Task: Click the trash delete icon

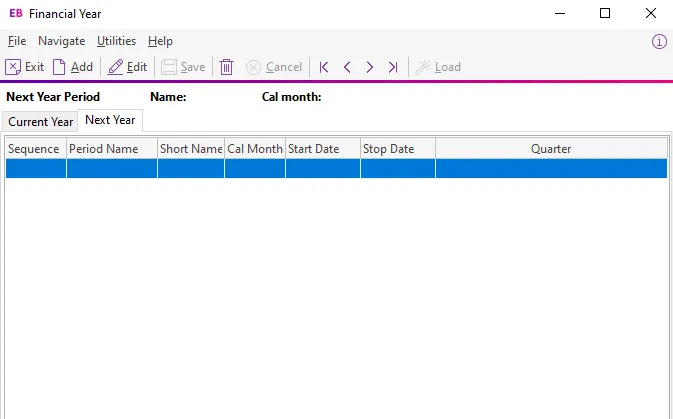Action: tap(227, 67)
